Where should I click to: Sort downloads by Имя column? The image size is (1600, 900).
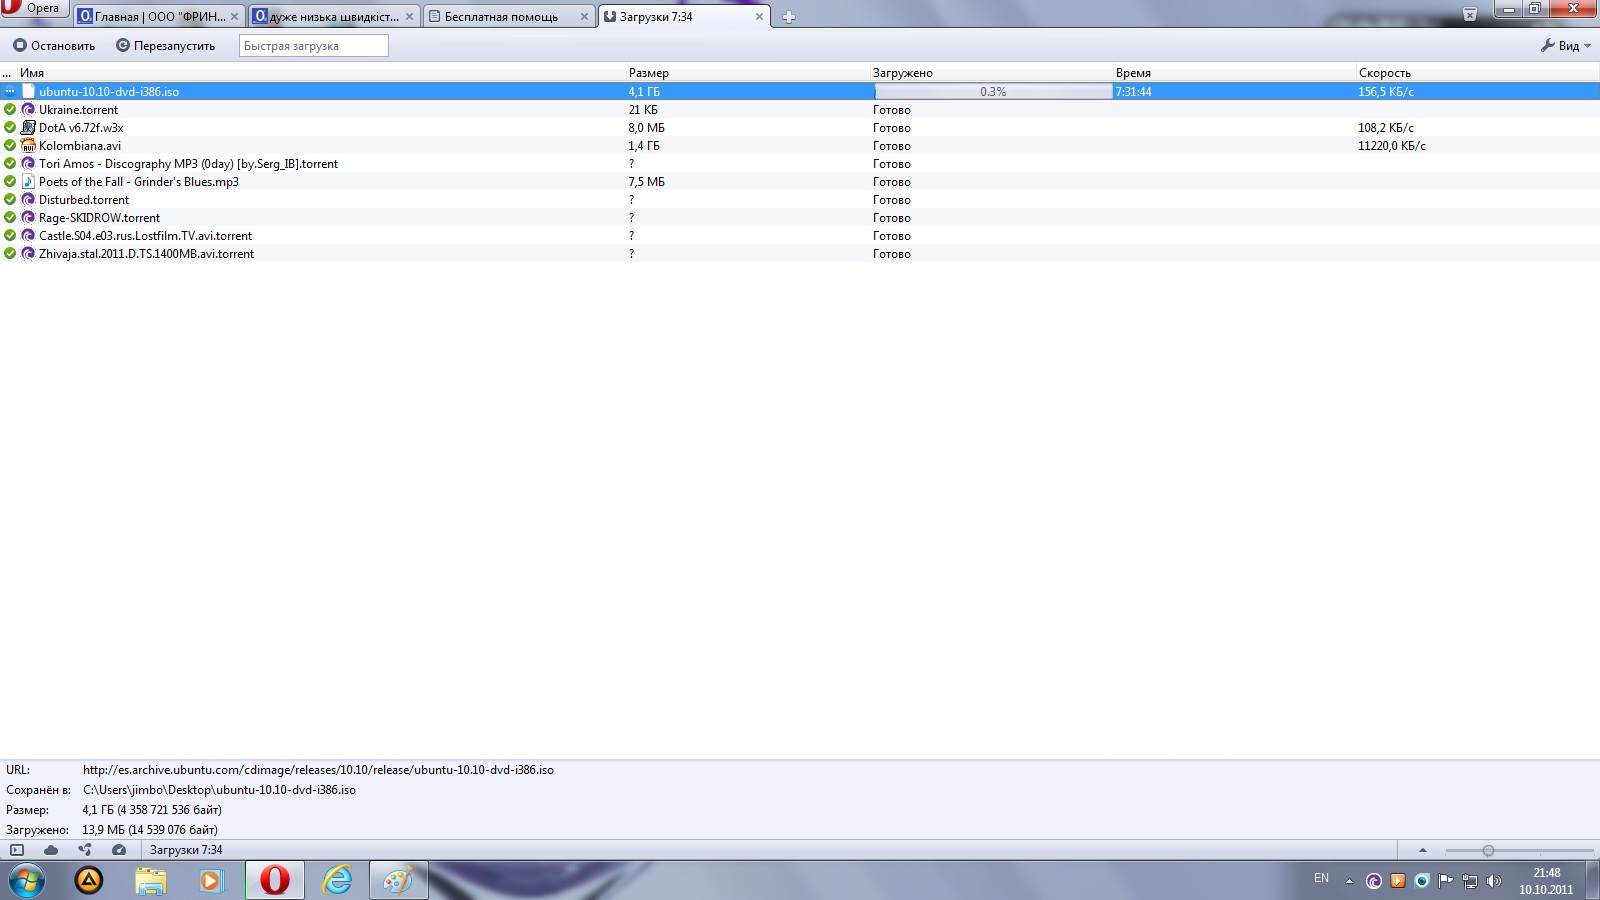(320, 72)
